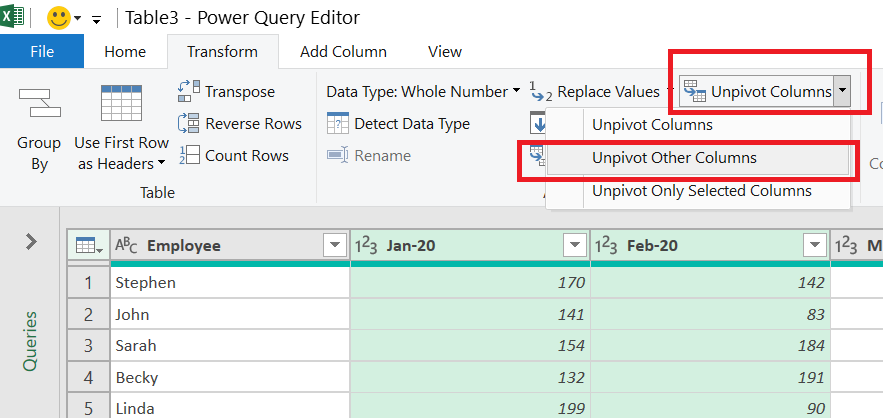
Task: Open the Employee column filter dropdown
Action: point(333,246)
